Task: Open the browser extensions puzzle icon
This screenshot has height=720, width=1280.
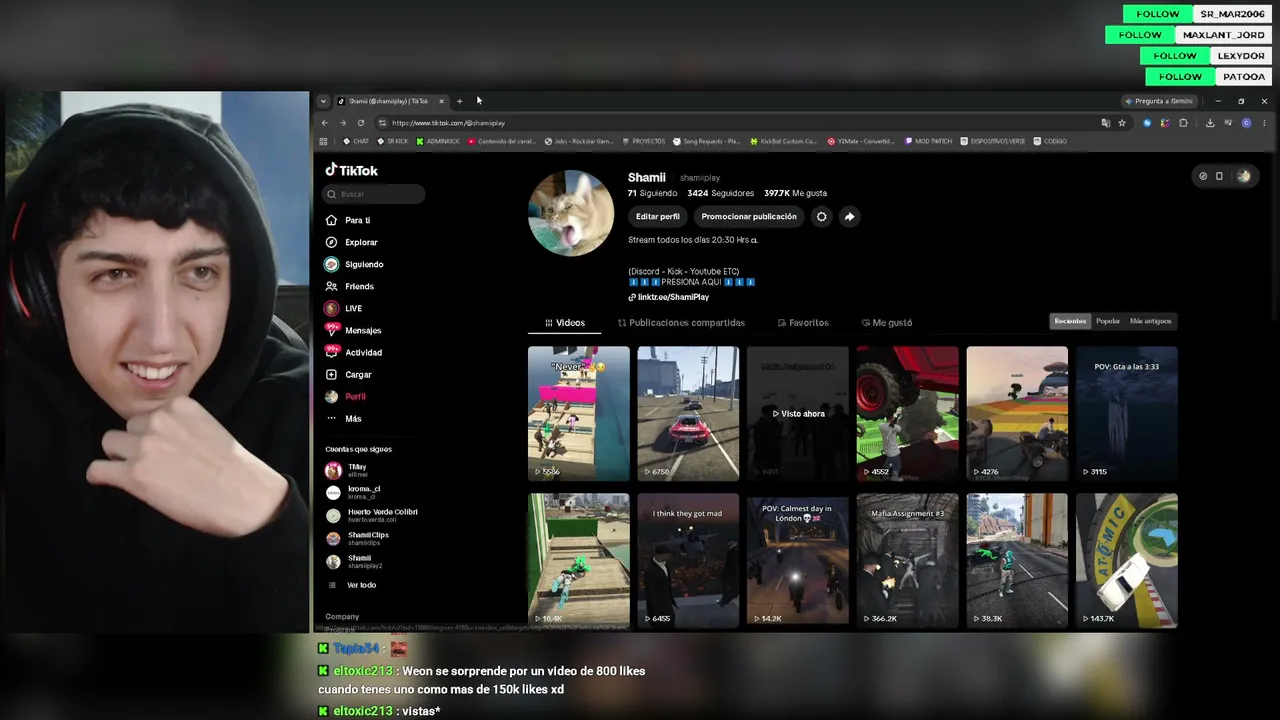Action: (1183, 123)
